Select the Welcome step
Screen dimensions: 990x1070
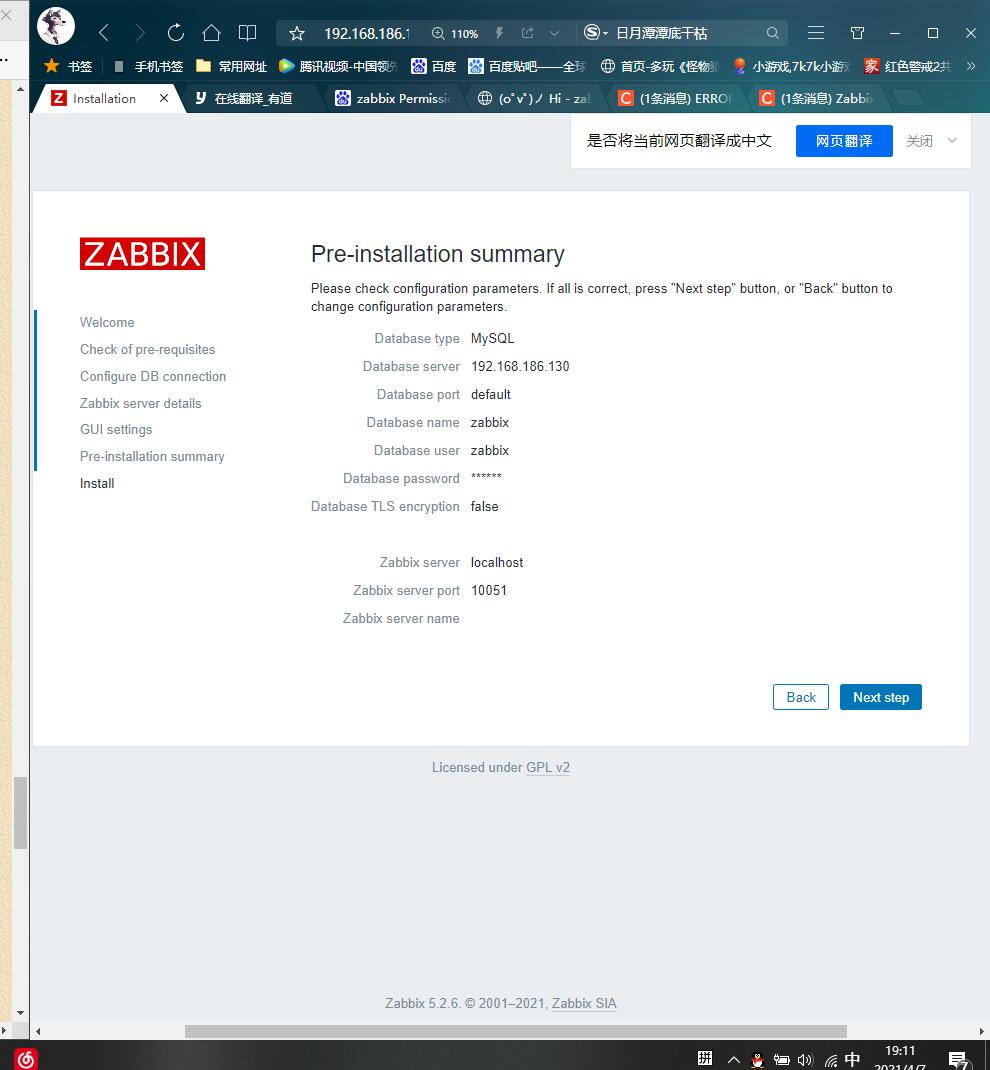(x=107, y=322)
